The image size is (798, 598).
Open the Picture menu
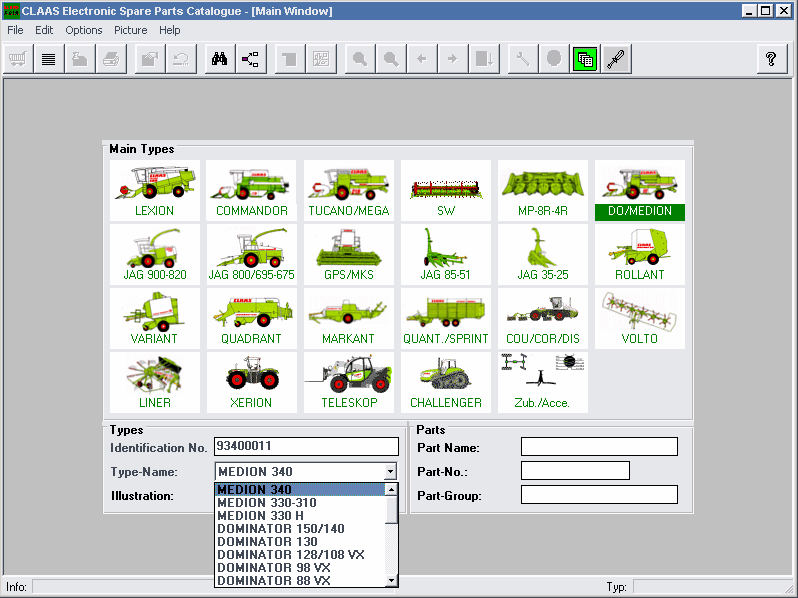[130, 30]
